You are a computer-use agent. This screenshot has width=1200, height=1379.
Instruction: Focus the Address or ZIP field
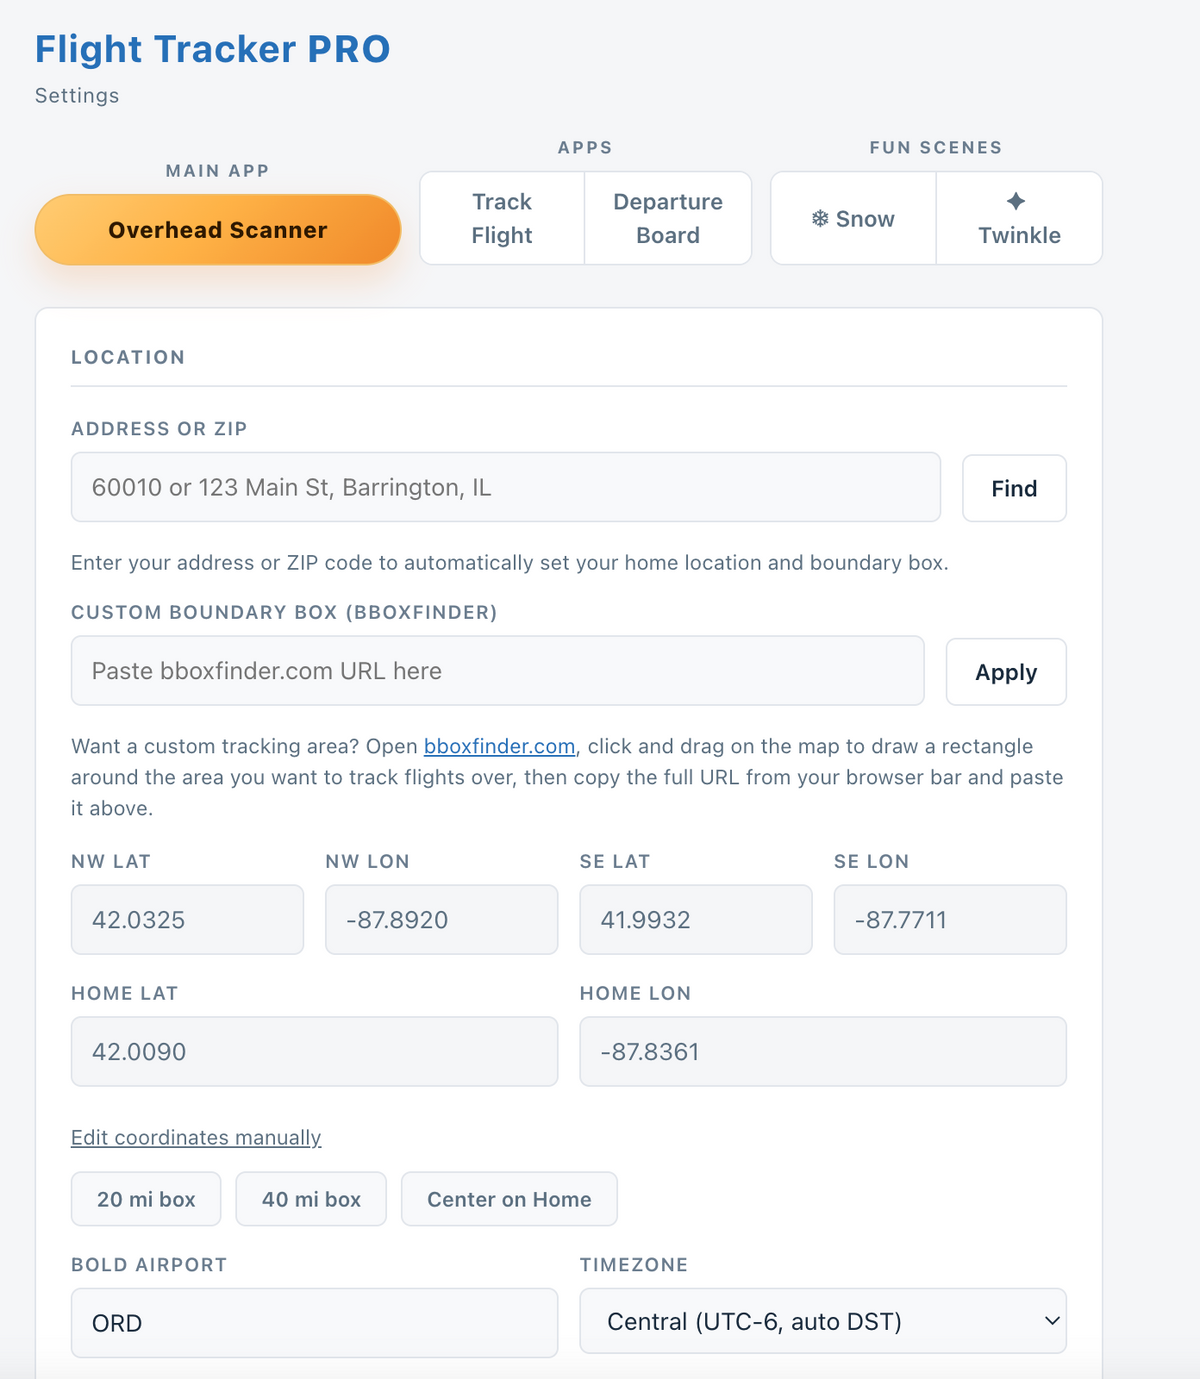coord(506,487)
